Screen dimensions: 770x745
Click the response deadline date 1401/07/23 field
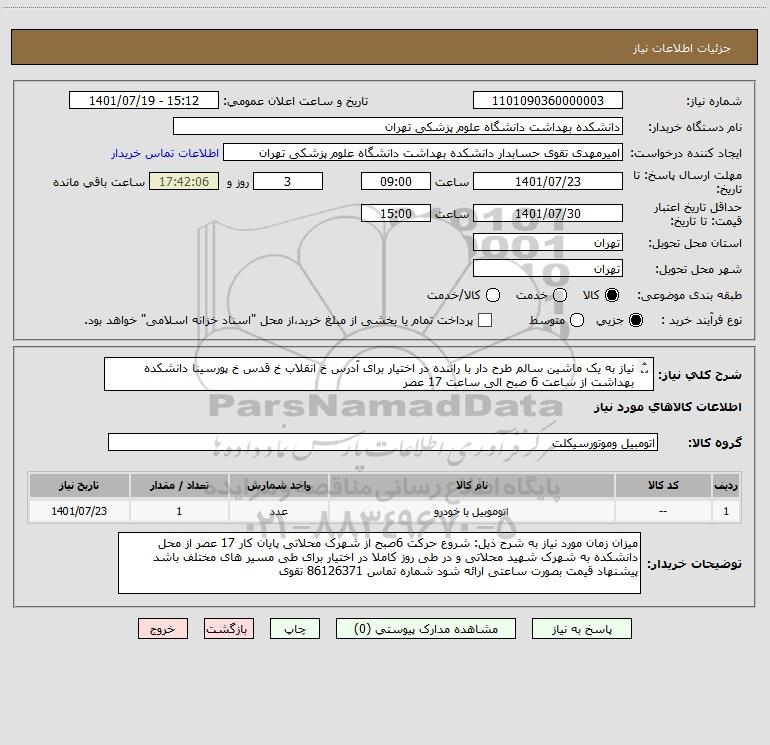click(x=548, y=182)
